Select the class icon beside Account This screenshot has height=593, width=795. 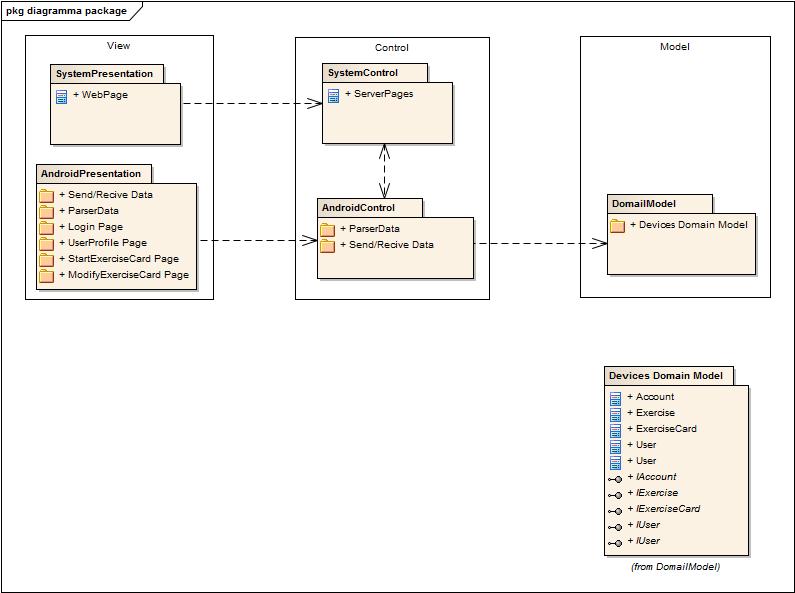[616, 399]
